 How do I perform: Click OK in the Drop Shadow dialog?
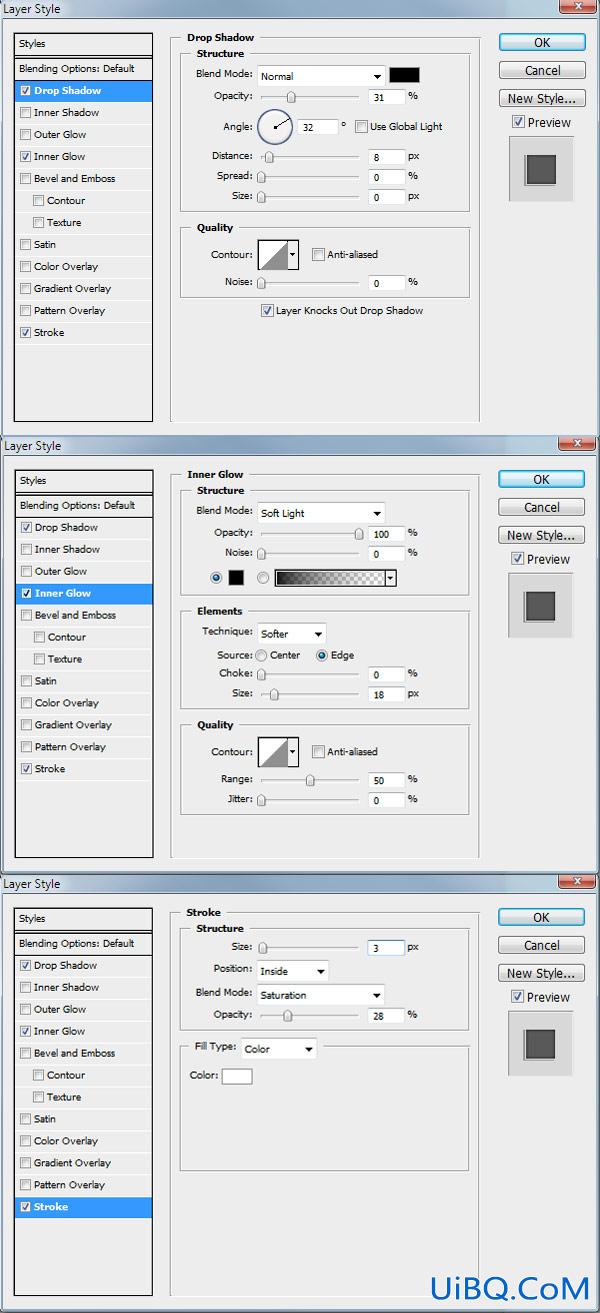coord(541,42)
